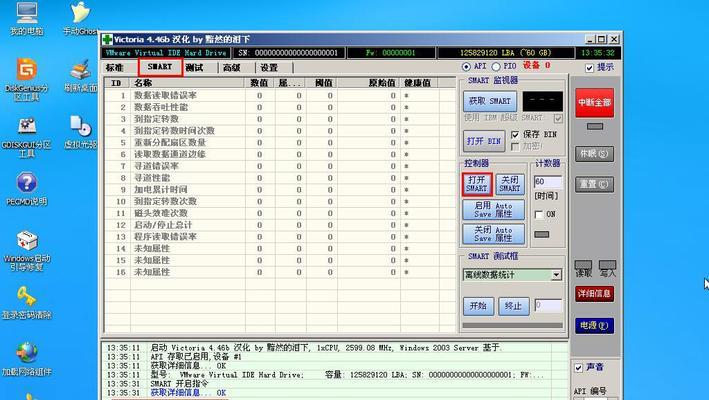
Task: Open 登录密码清除 key icon
Action: [27, 303]
